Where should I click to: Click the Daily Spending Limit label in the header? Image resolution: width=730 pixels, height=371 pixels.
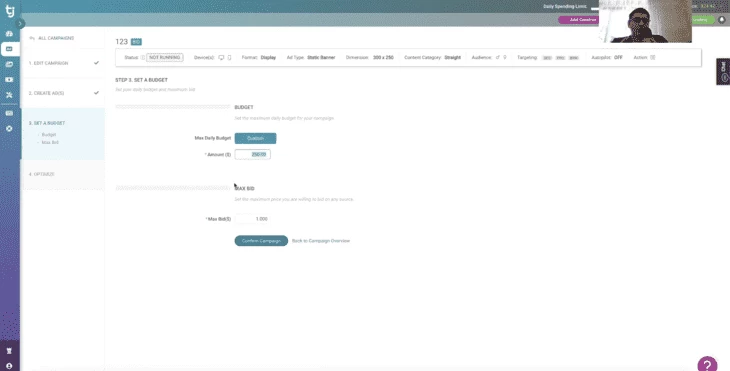click(565, 7)
